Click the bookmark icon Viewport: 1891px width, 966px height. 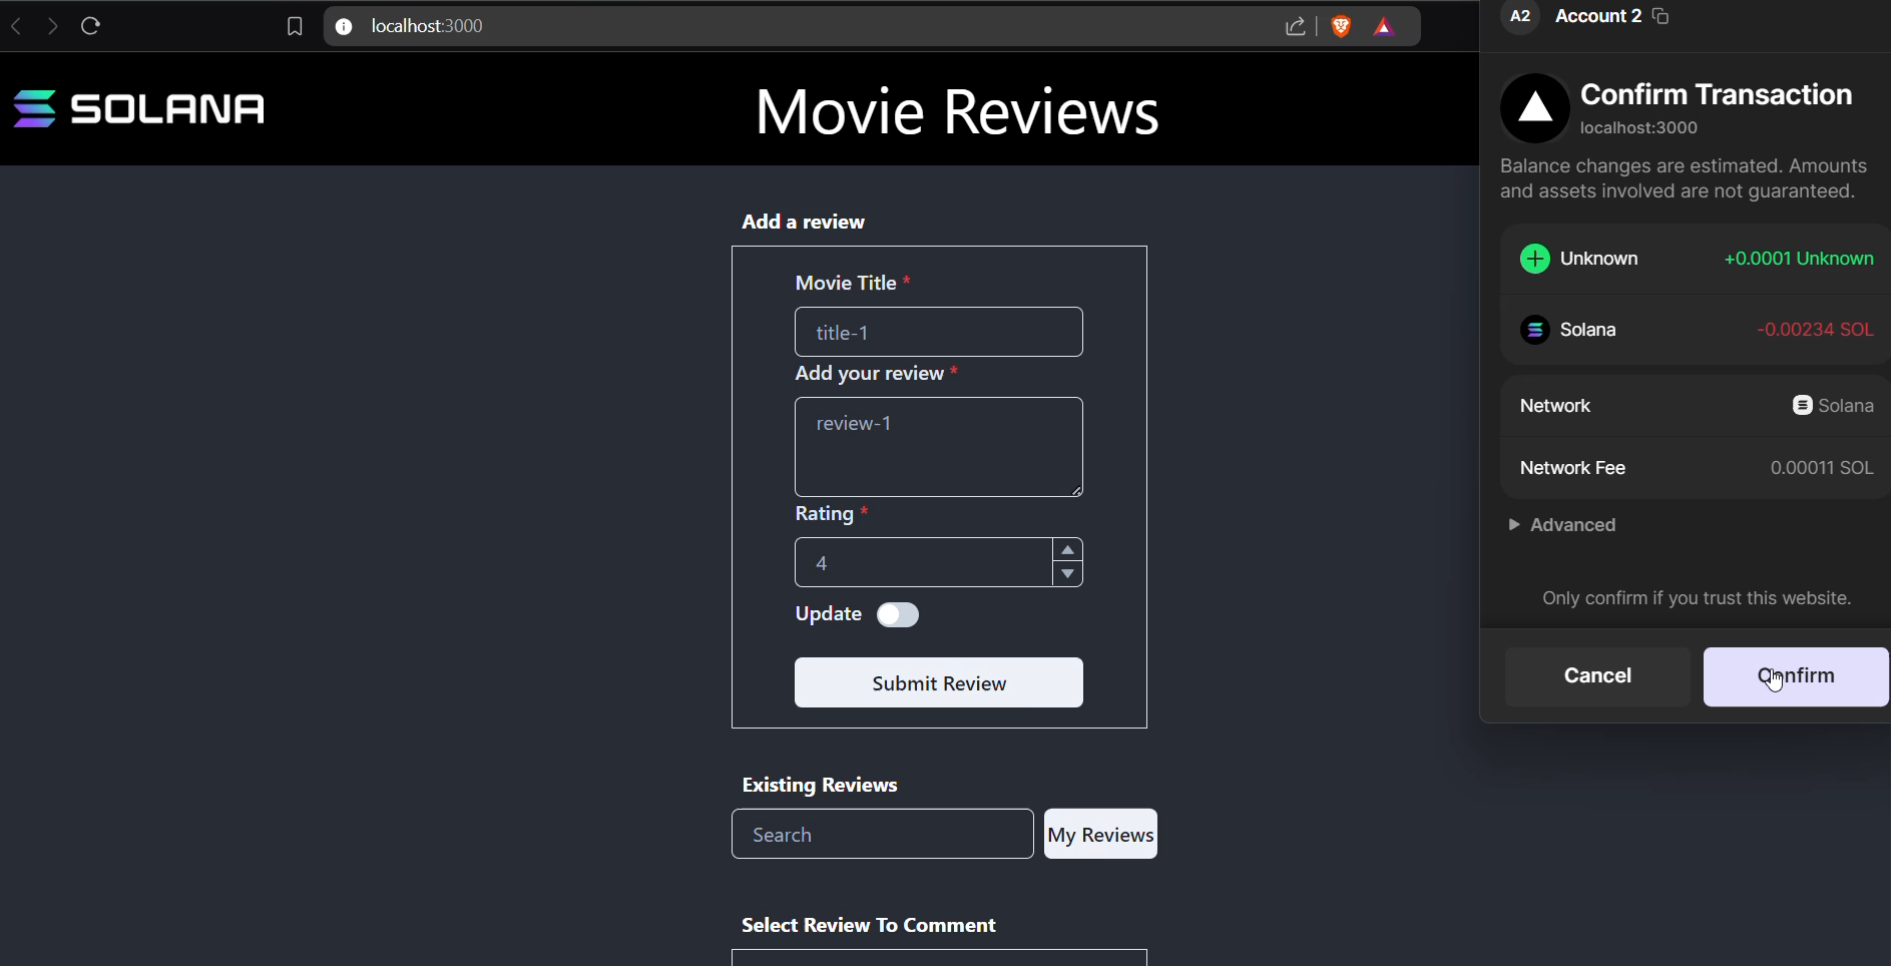pyautogui.click(x=294, y=26)
